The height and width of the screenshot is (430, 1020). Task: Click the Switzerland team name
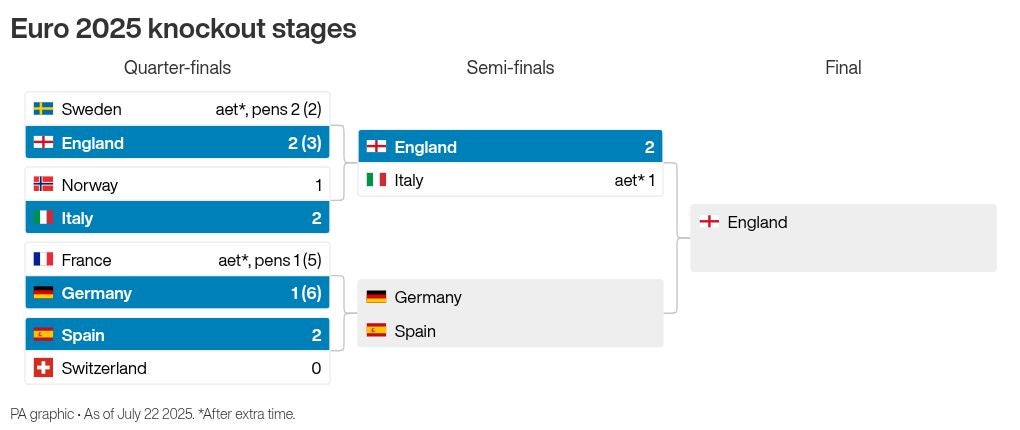coord(104,368)
